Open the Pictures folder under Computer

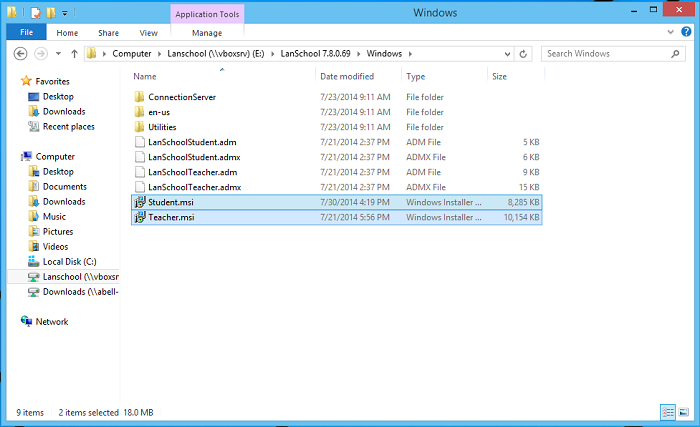point(58,231)
